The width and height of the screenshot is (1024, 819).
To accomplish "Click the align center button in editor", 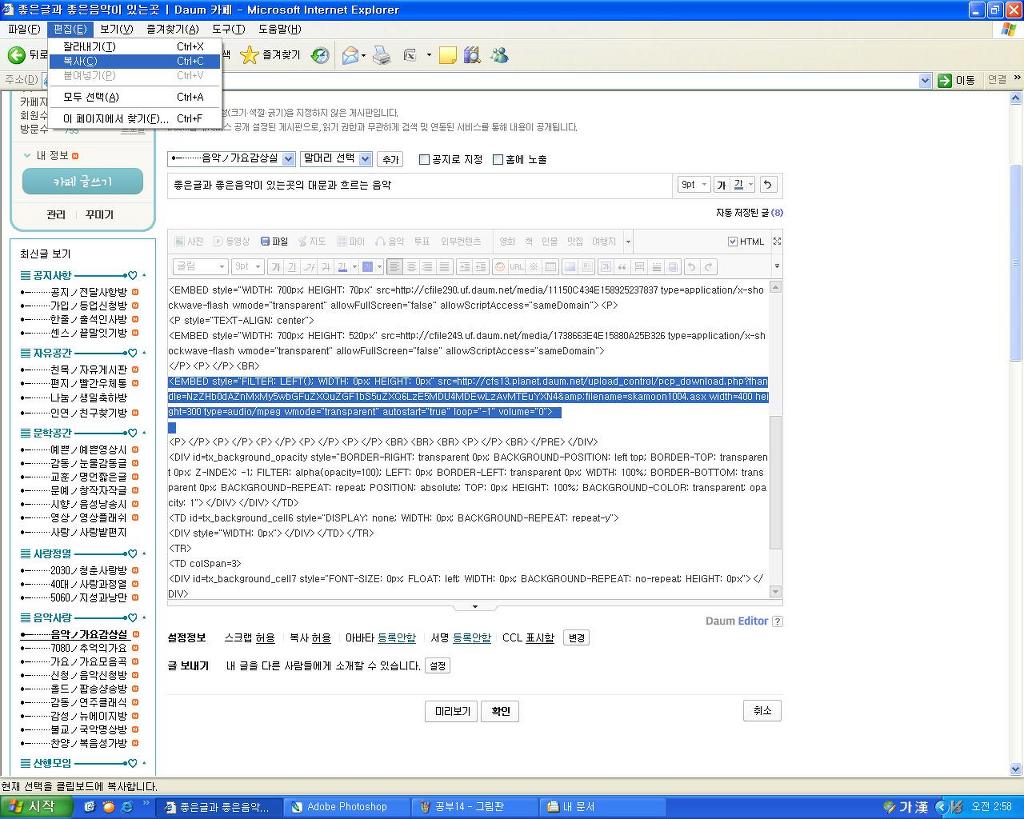I will click(x=411, y=266).
